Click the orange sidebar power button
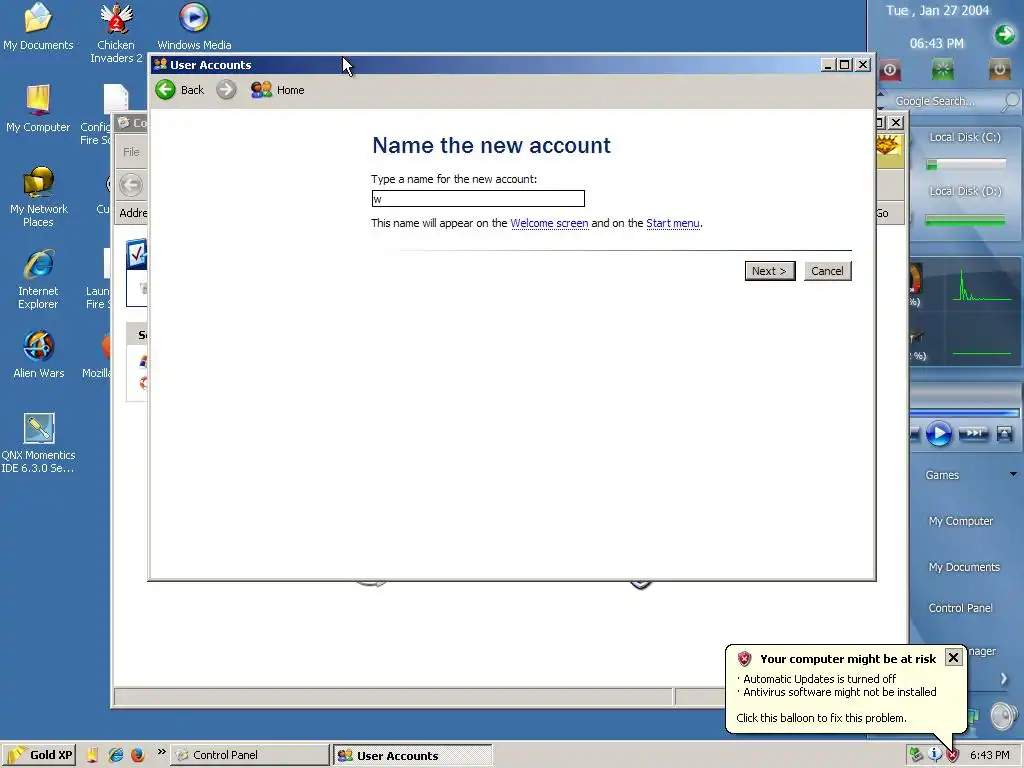The width and height of the screenshot is (1024, 768). click(x=999, y=69)
